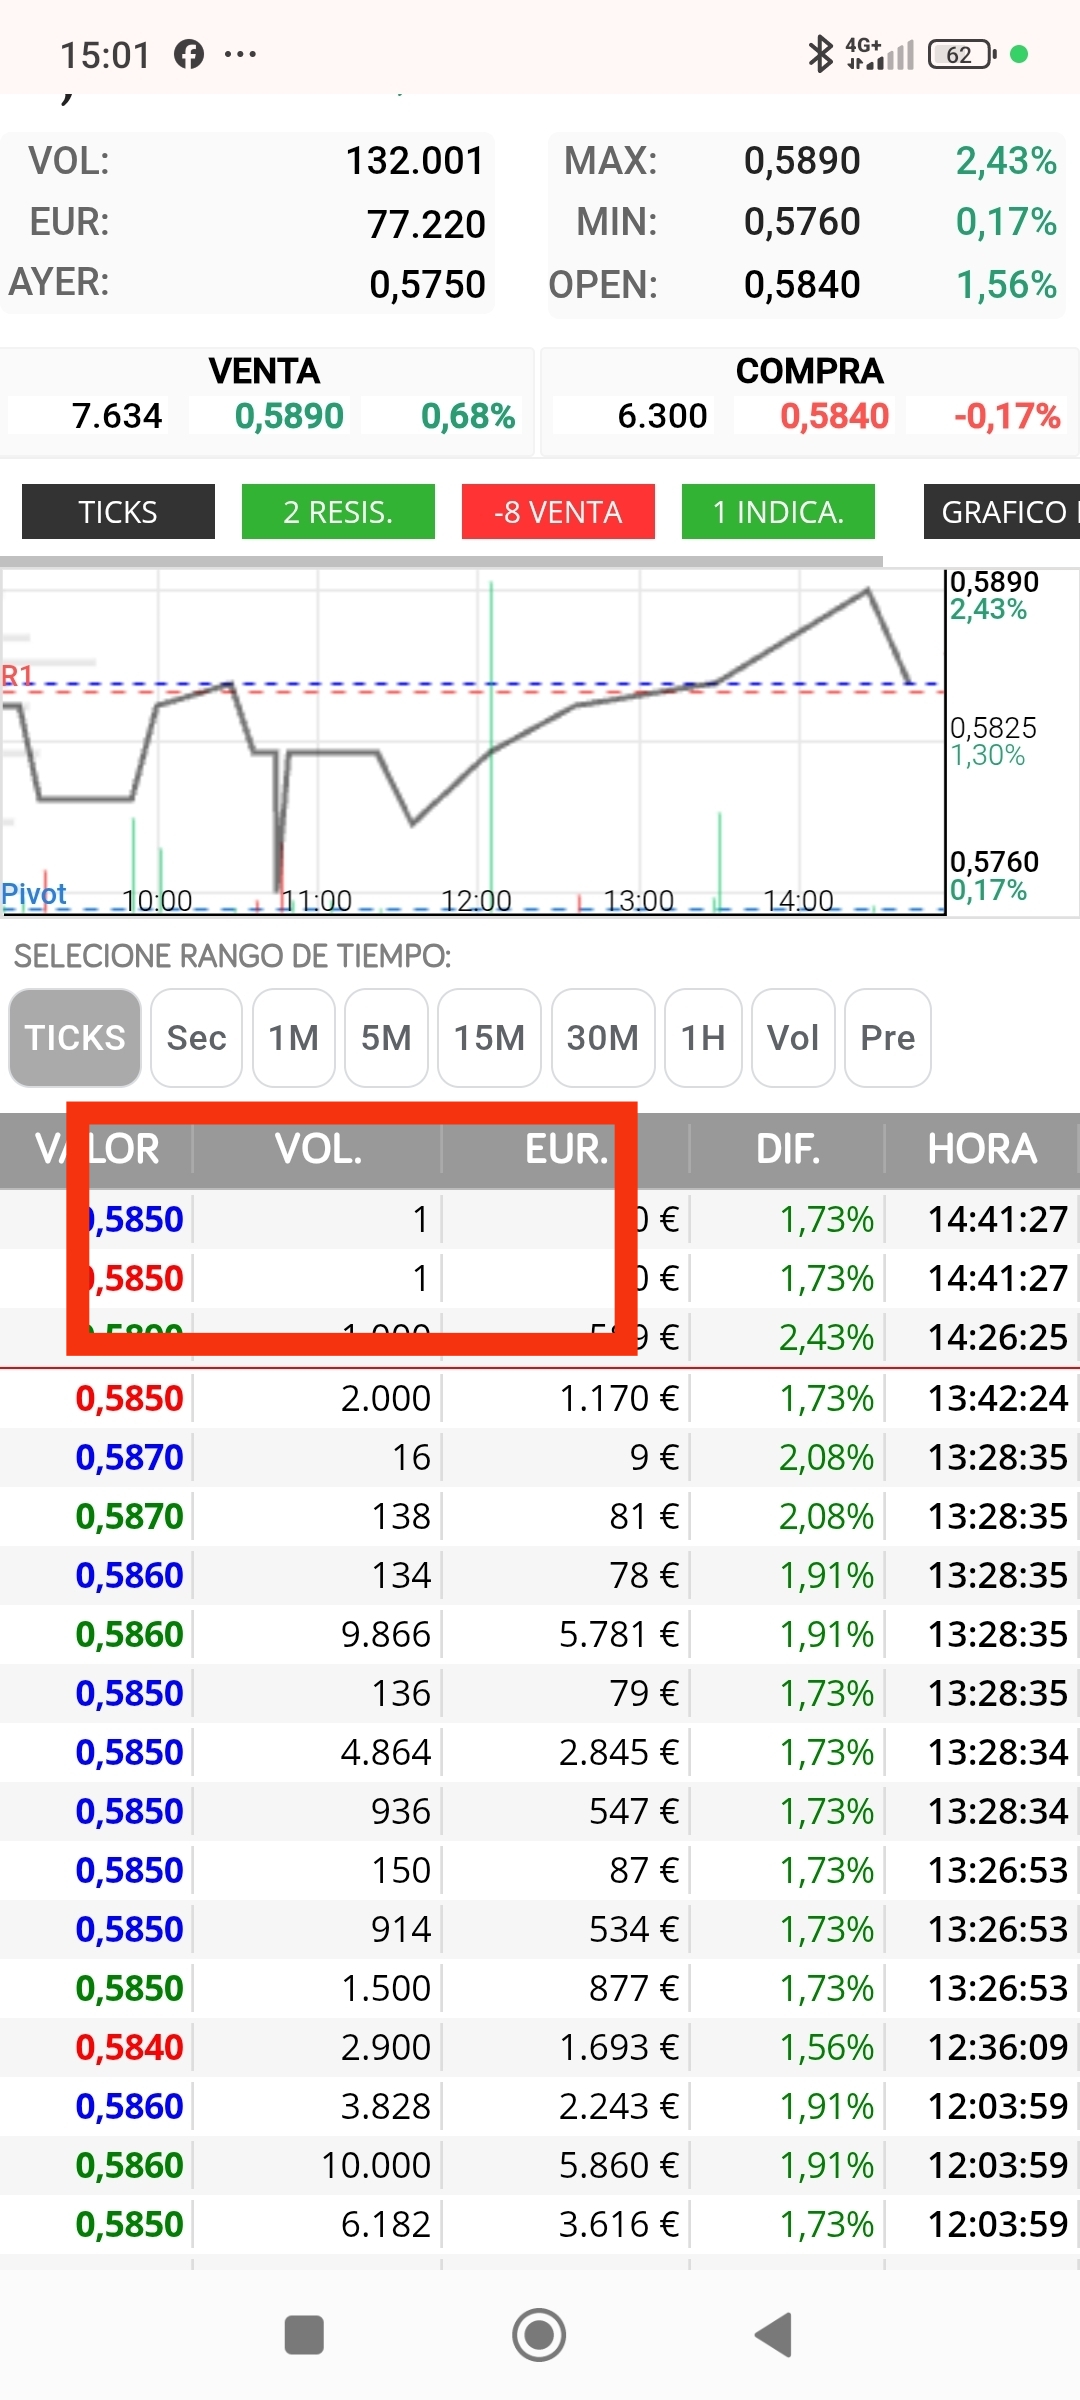Open the 2 RESIS. green tab
The image size is (1080, 2400).
[338, 512]
